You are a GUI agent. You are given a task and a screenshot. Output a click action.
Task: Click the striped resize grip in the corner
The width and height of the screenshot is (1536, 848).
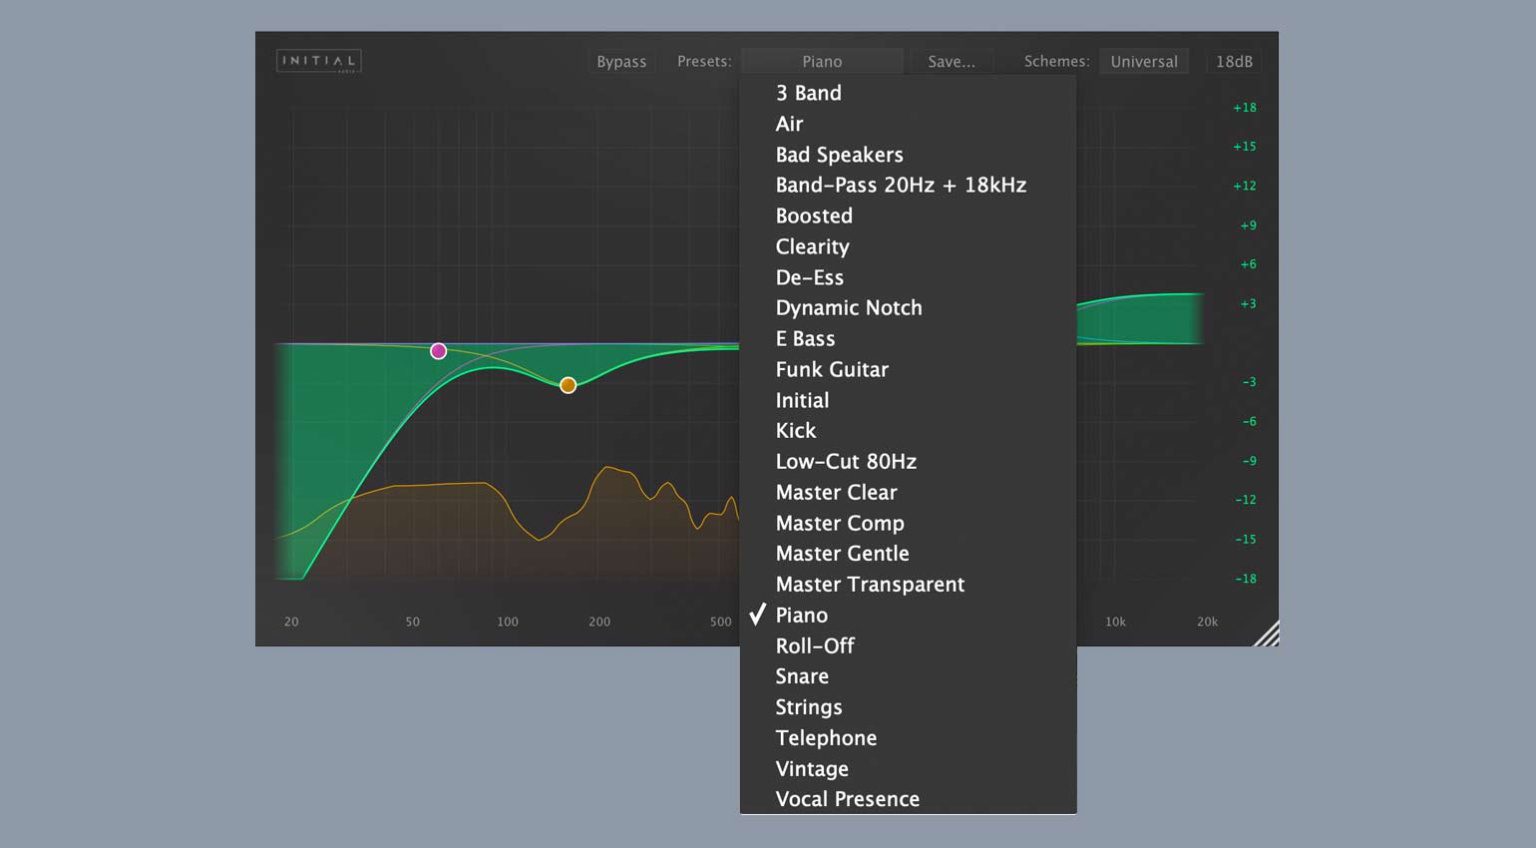[1266, 633]
